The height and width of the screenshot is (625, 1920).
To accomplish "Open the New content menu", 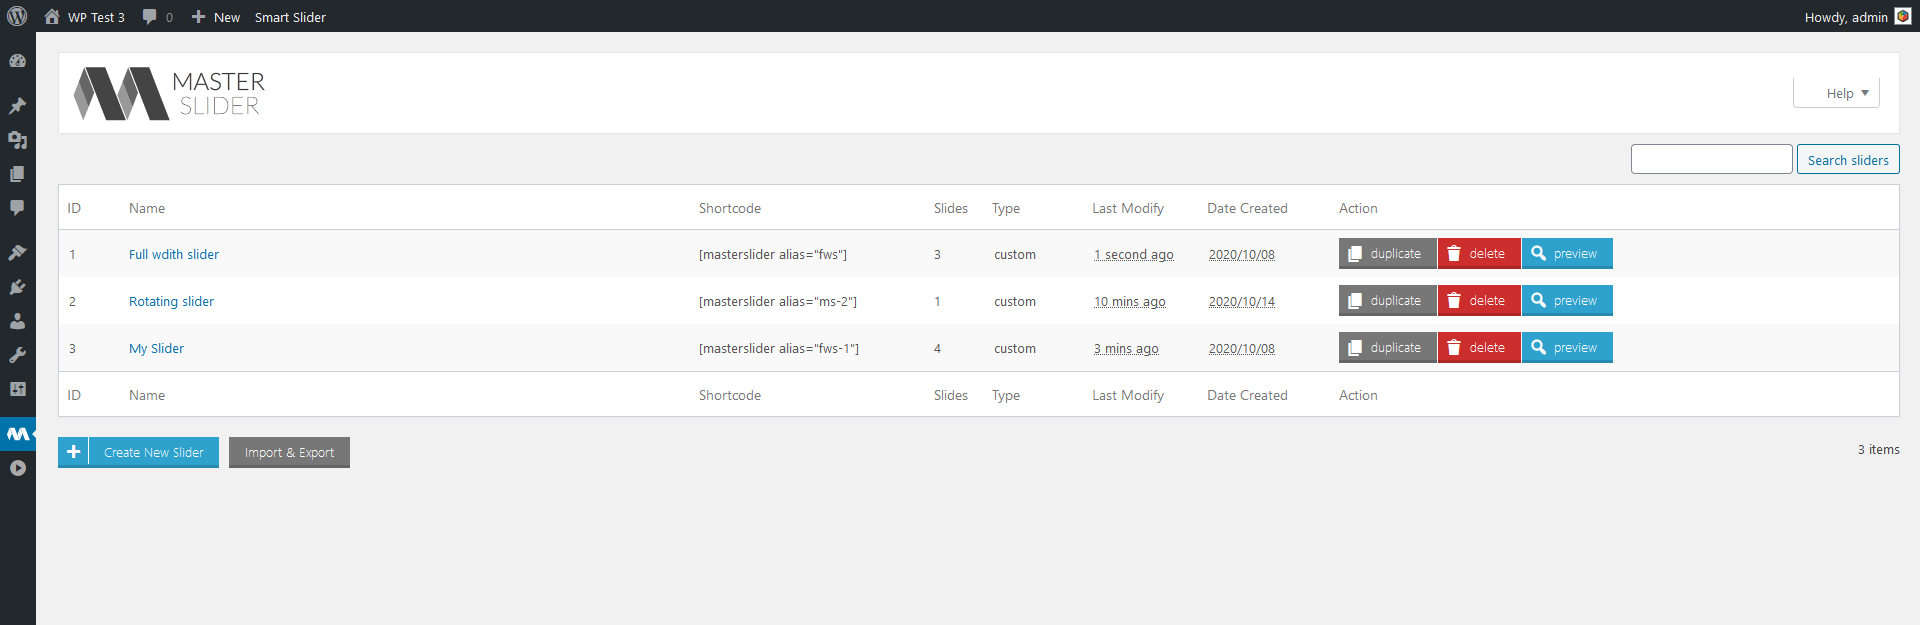I will [216, 17].
